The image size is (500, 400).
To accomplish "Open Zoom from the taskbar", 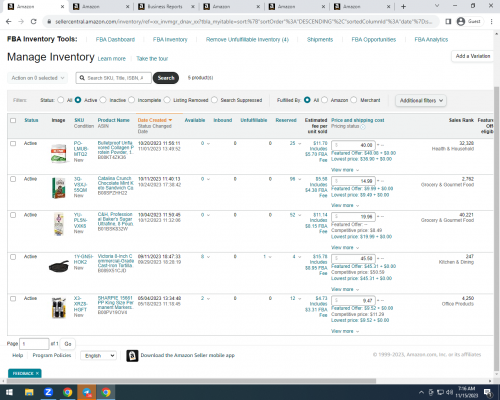I will (48, 392).
